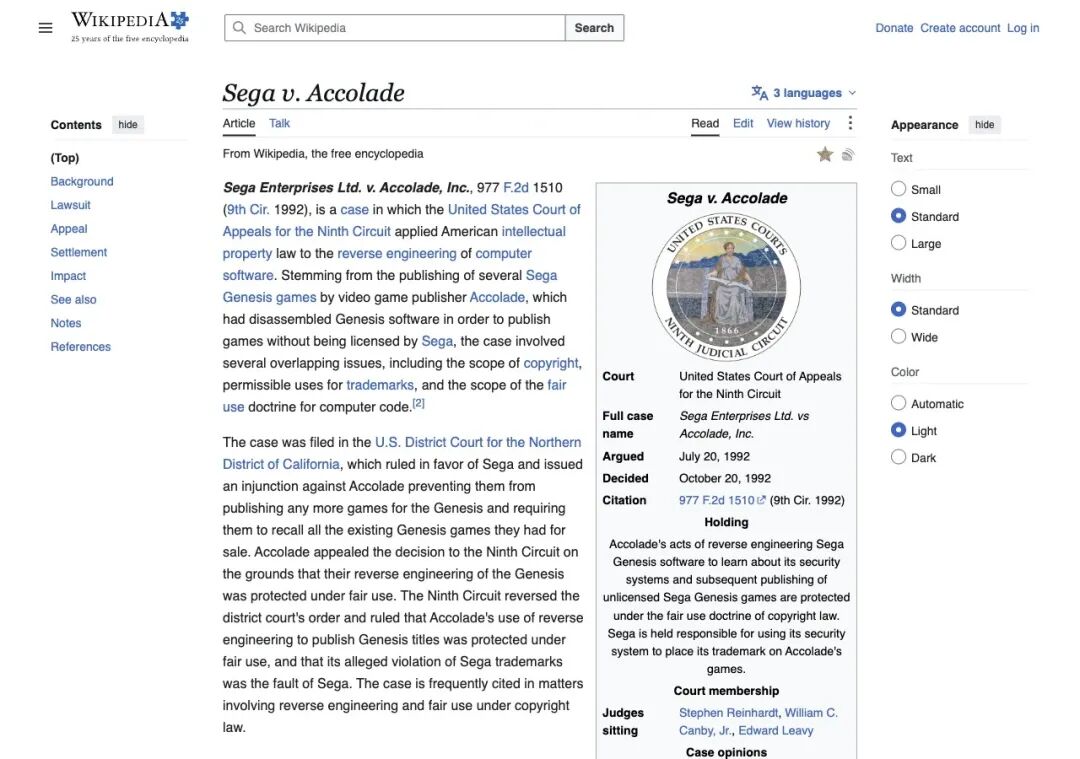Click the external link icon after 977 F.2d 1510

(x=761, y=500)
